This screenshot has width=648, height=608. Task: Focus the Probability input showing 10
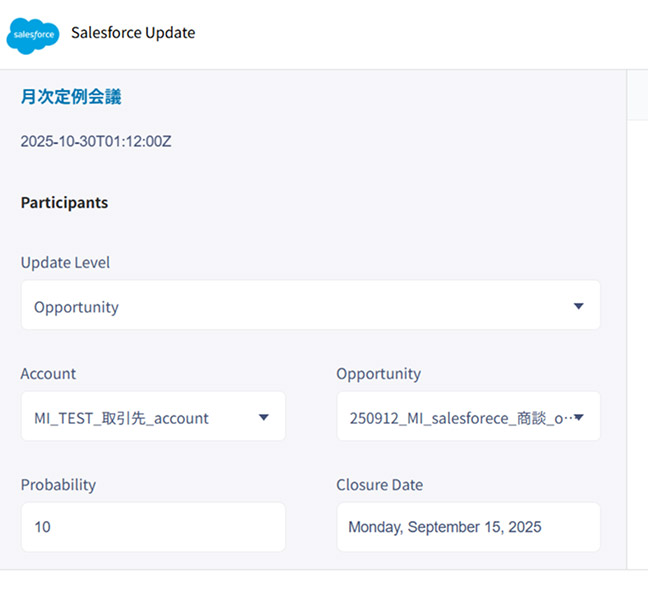coord(152,527)
